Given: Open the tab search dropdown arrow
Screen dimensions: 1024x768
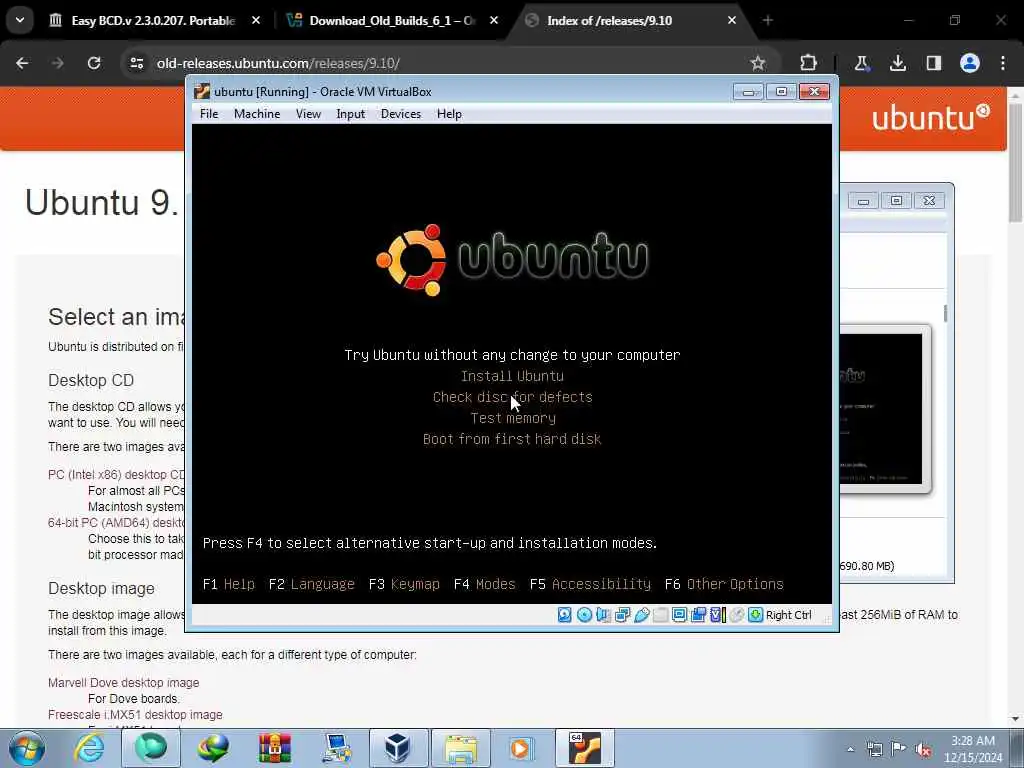Looking at the screenshot, I should pyautogui.click(x=20, y=20).
